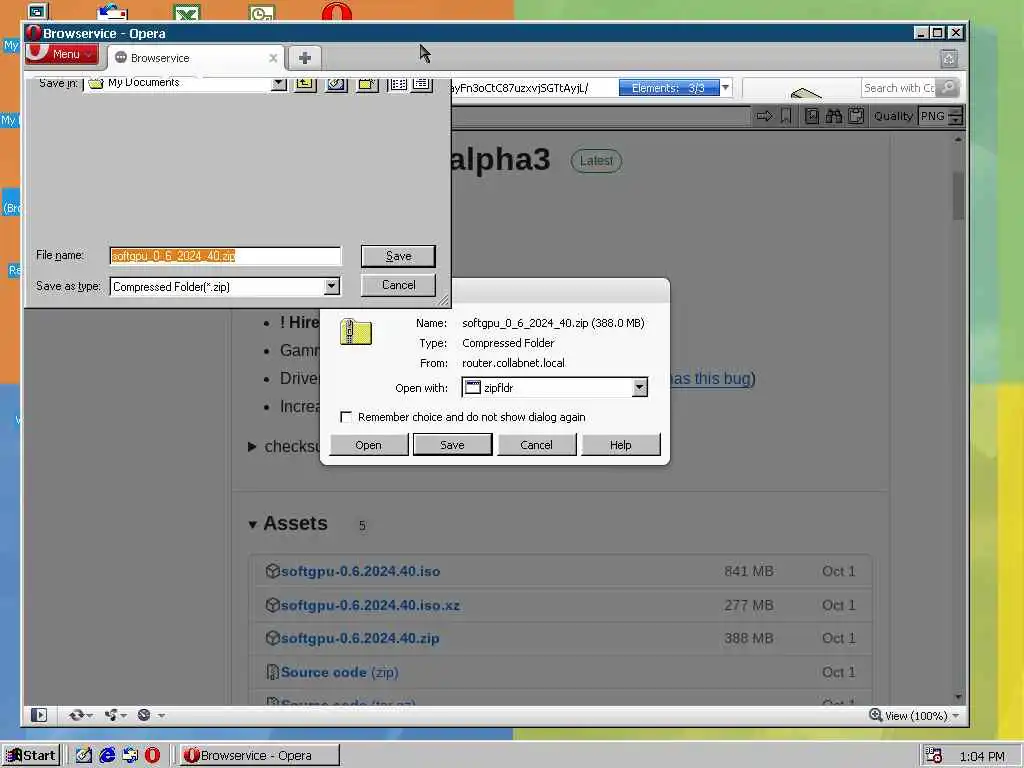The width and height of the screenshot is (1024, 768).
Task: Click the page scrollbar thumb
Action: coord(958,196)
